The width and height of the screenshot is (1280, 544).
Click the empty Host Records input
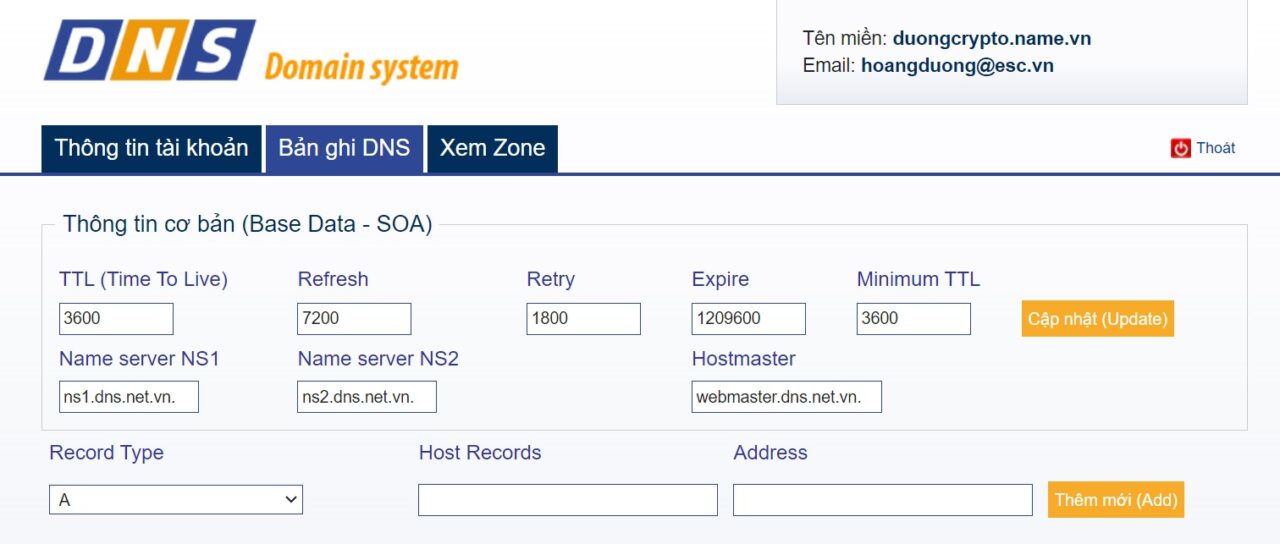[x=568, y=500]
